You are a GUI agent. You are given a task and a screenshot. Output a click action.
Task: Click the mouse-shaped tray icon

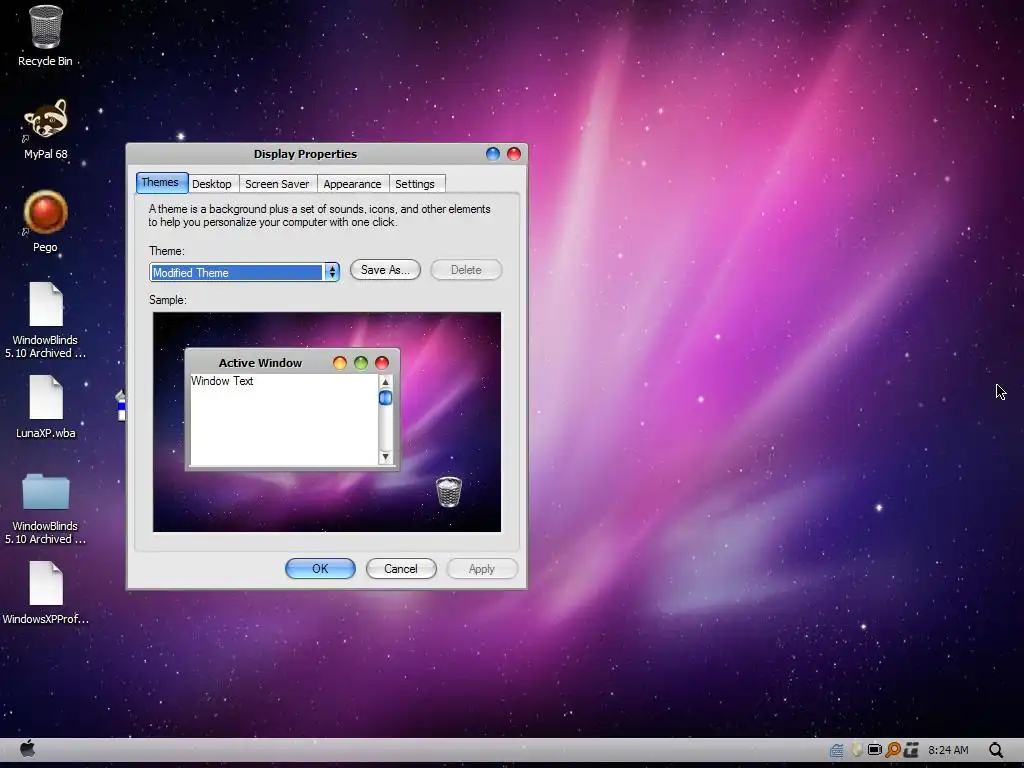pos(856,750)
